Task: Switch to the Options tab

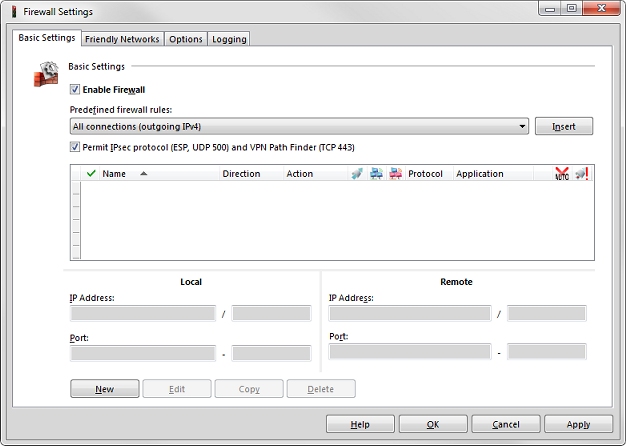Action: [186, 39]
